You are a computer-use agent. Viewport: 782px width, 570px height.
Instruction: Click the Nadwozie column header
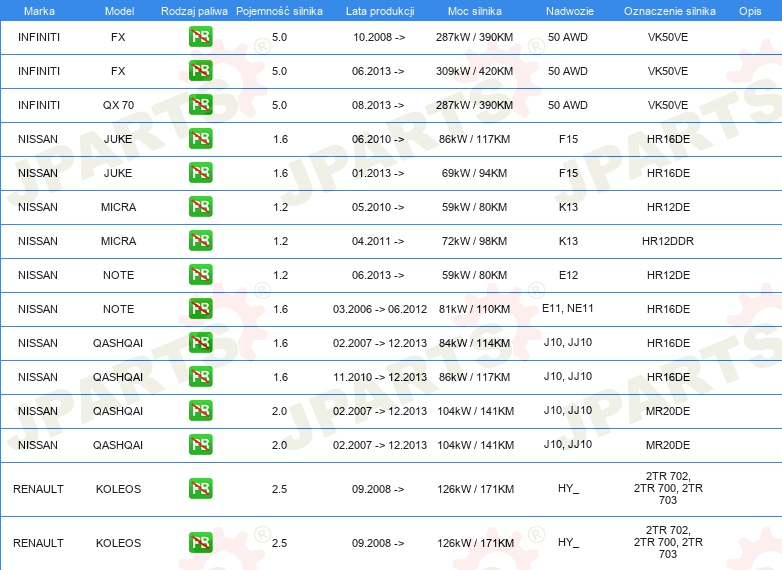(x=570, y=11)
